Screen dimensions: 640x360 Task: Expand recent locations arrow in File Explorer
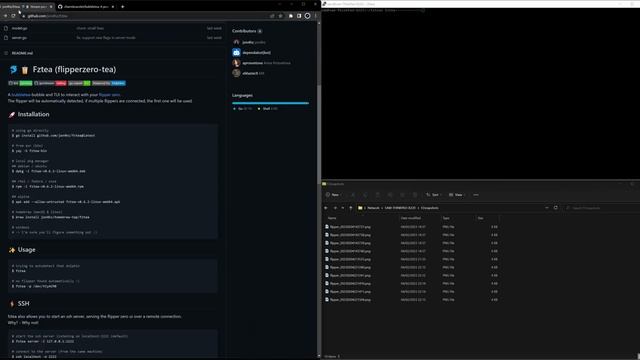[x=343, y=208]
